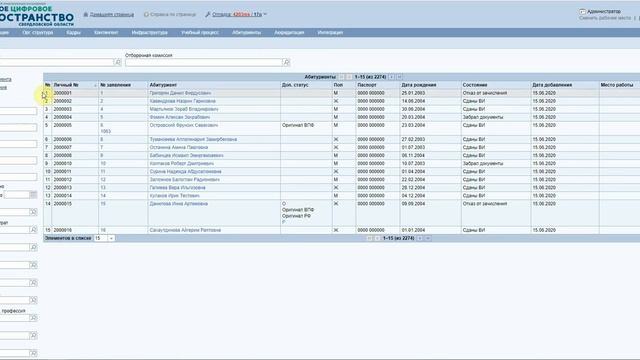The width and height of the screenshot is (640, 360).
Task: Click lookup icon left of Отборочная комиссия label
Action: pyautogui.click(x=118, y=62)
